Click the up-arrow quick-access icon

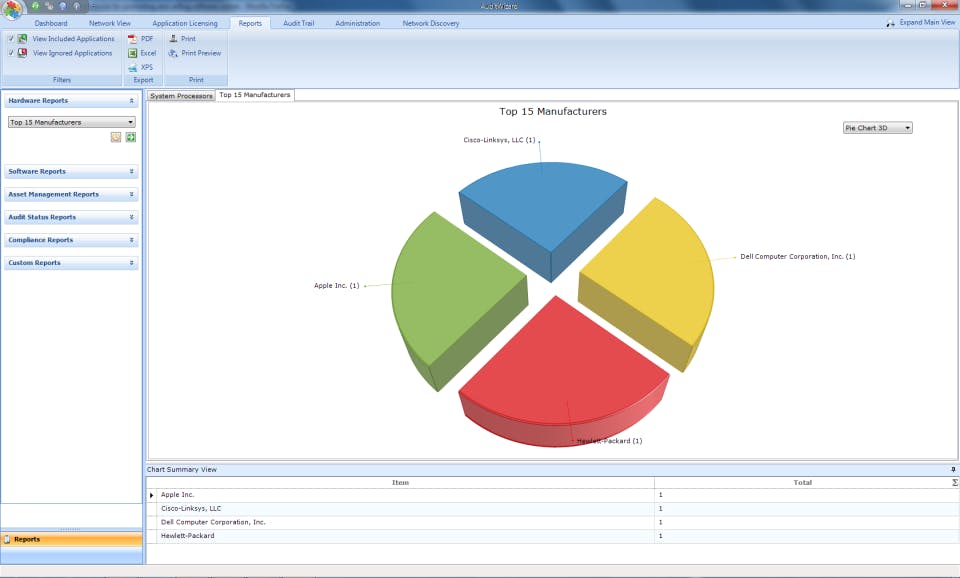pyautogui.click(x=77, y=6)
